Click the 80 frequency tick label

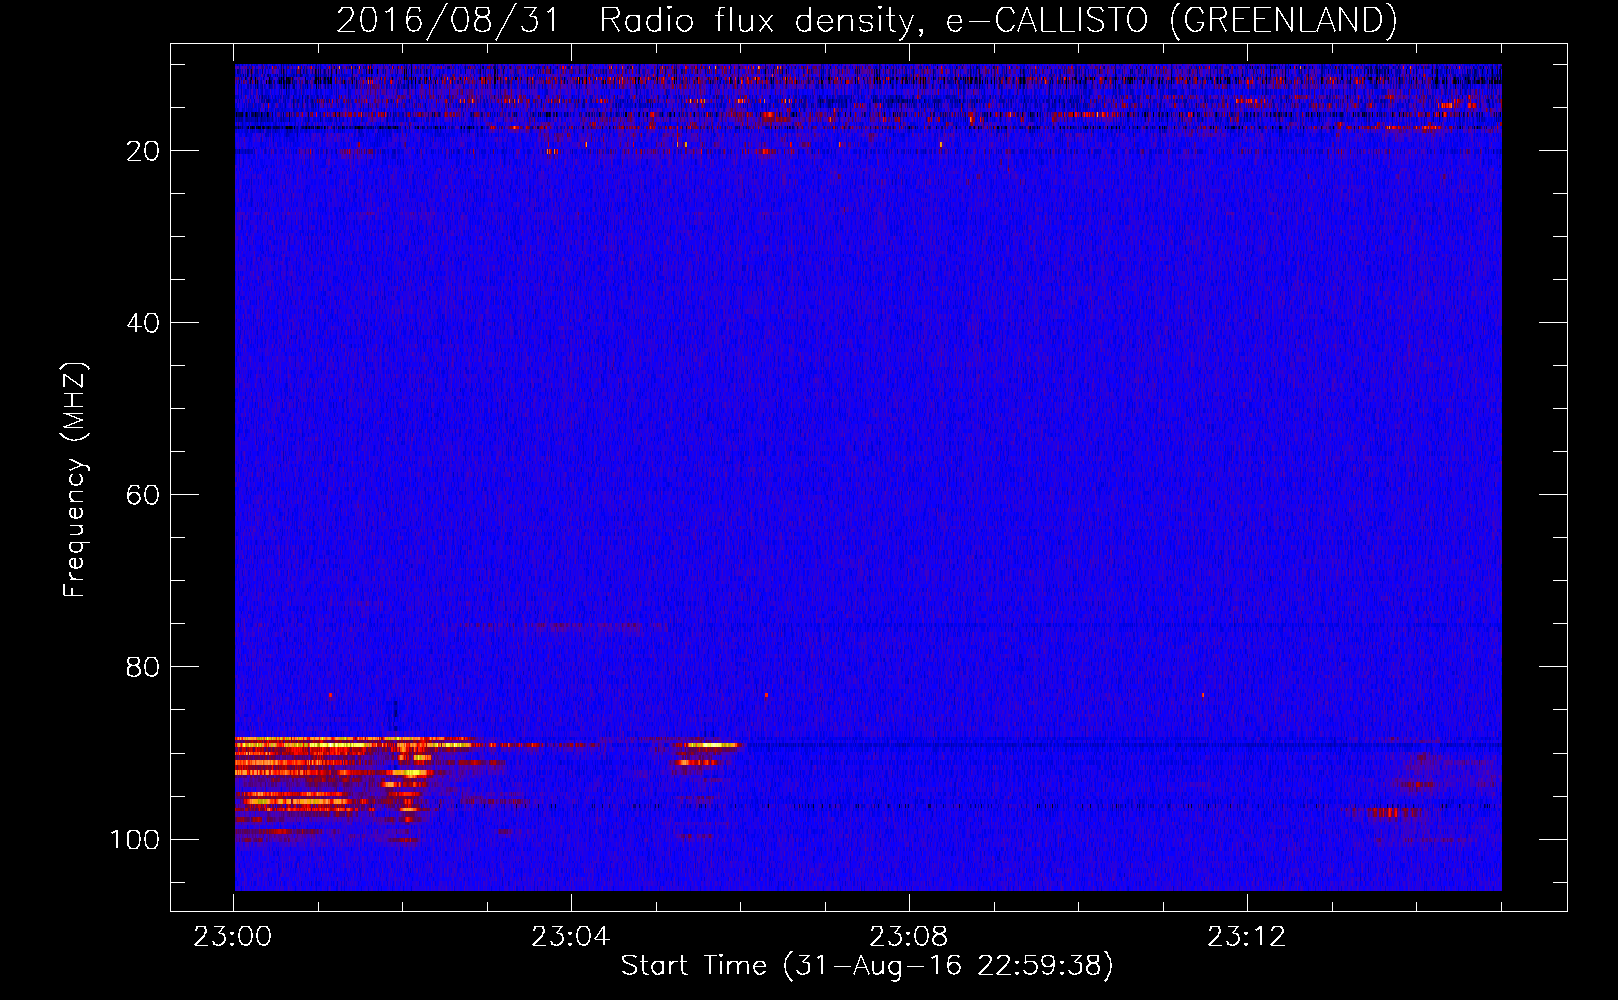coord(143,667)
